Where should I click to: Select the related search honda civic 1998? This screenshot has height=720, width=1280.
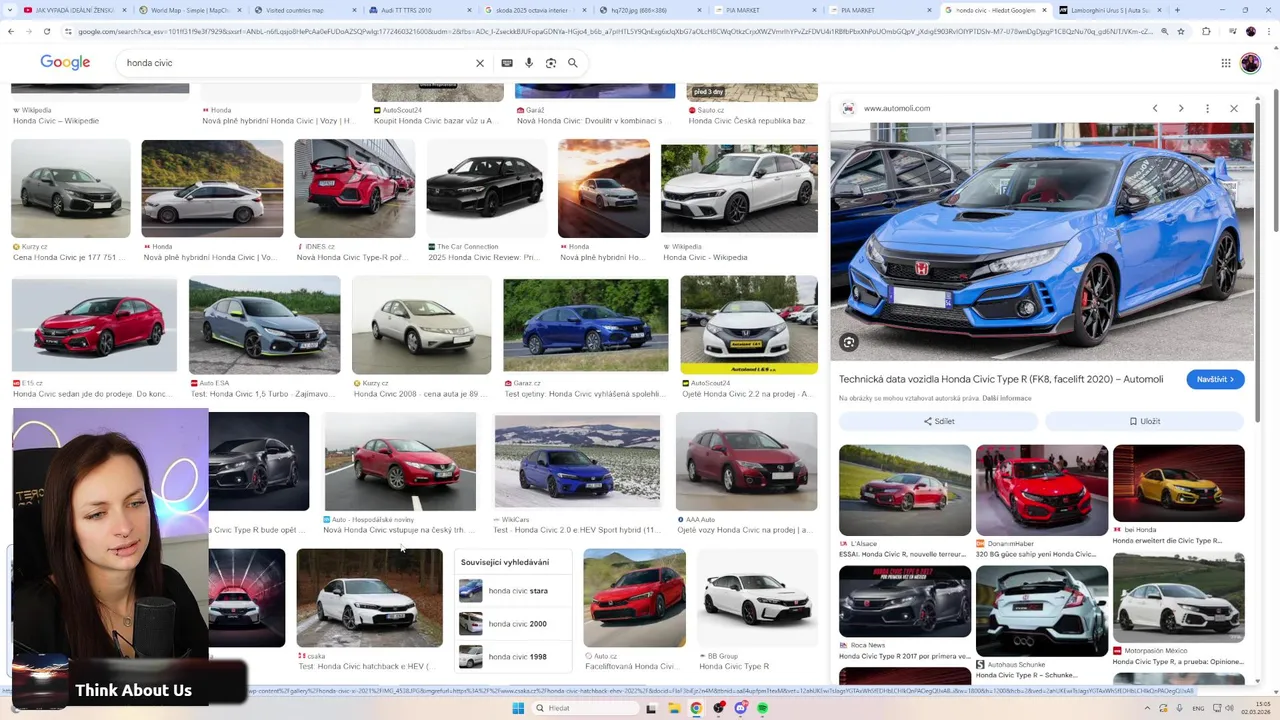coord(513,657)
